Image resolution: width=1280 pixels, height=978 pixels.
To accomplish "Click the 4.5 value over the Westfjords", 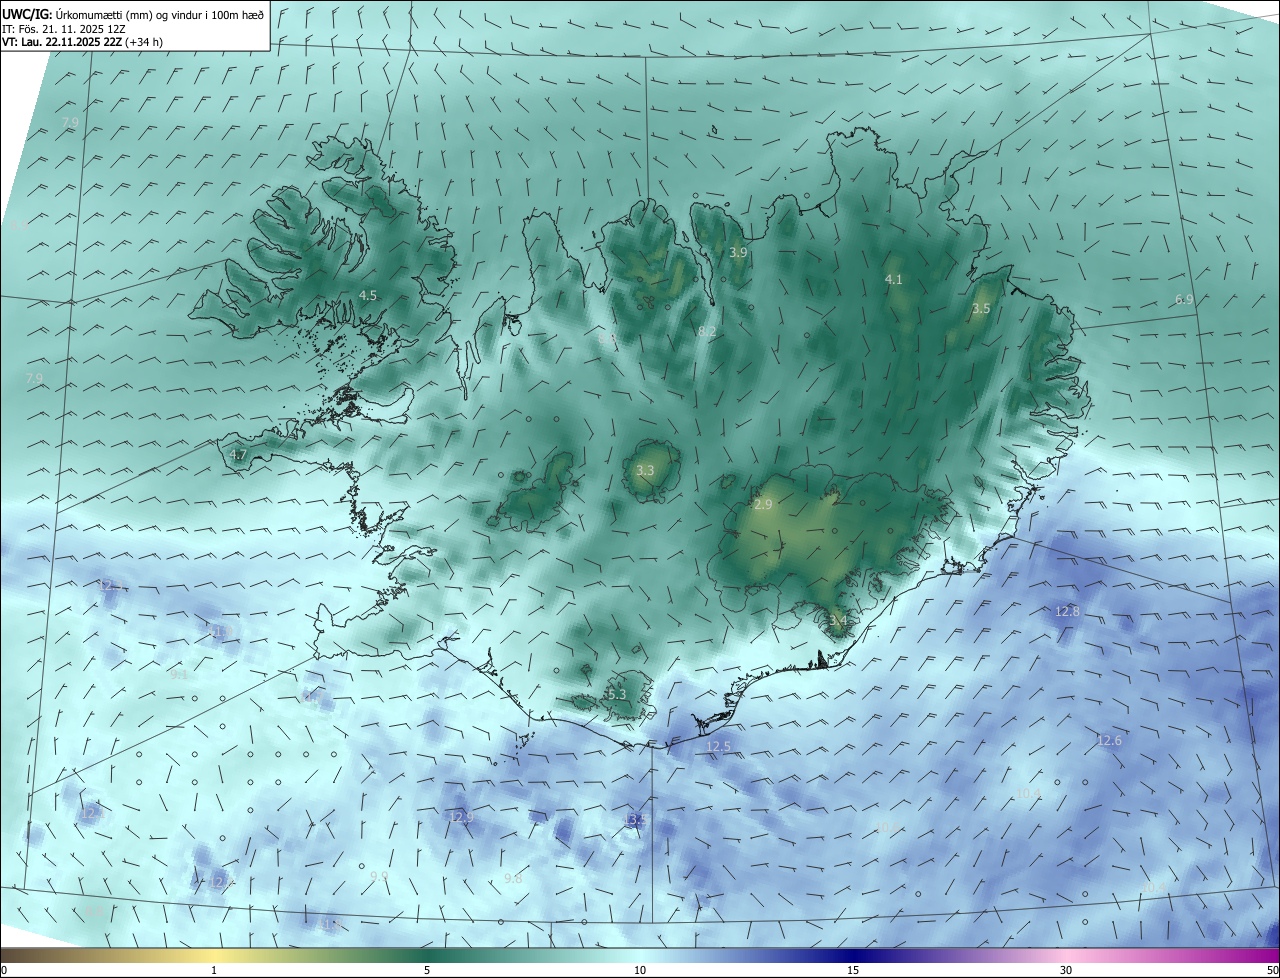I will click(368, 295).
